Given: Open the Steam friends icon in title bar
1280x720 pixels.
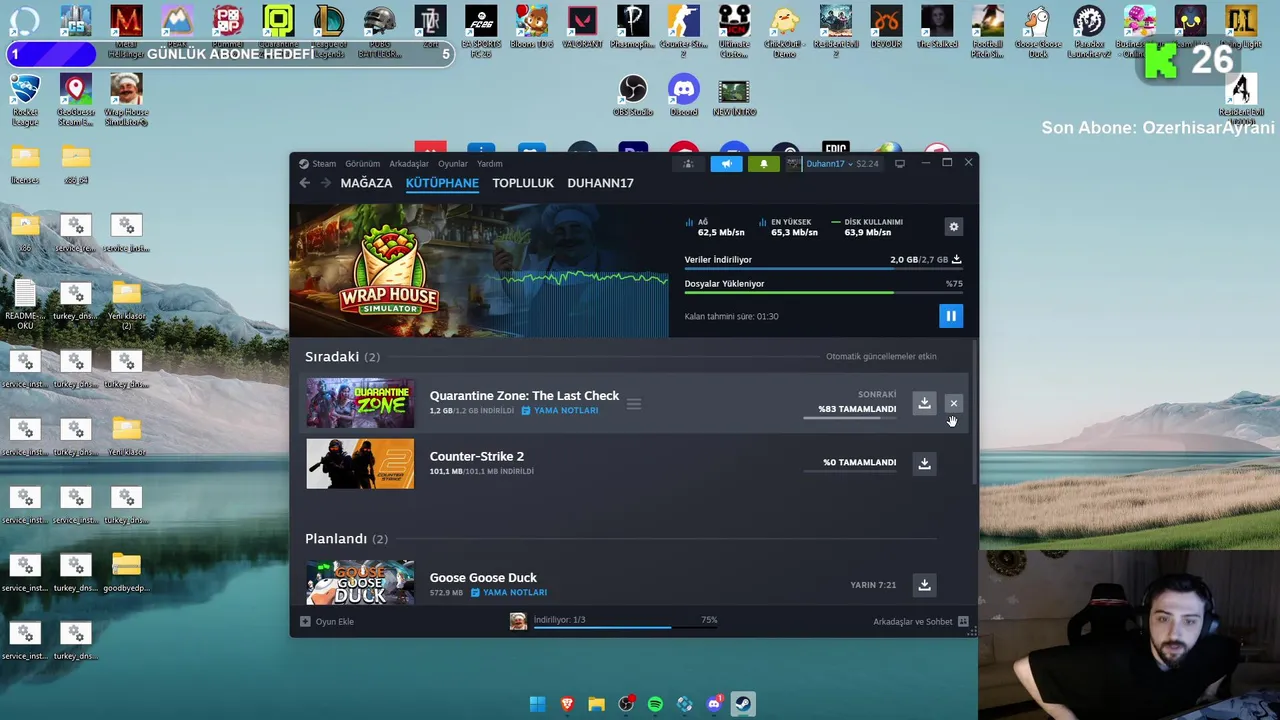Looking at the screenshot, I should [688, 164].
